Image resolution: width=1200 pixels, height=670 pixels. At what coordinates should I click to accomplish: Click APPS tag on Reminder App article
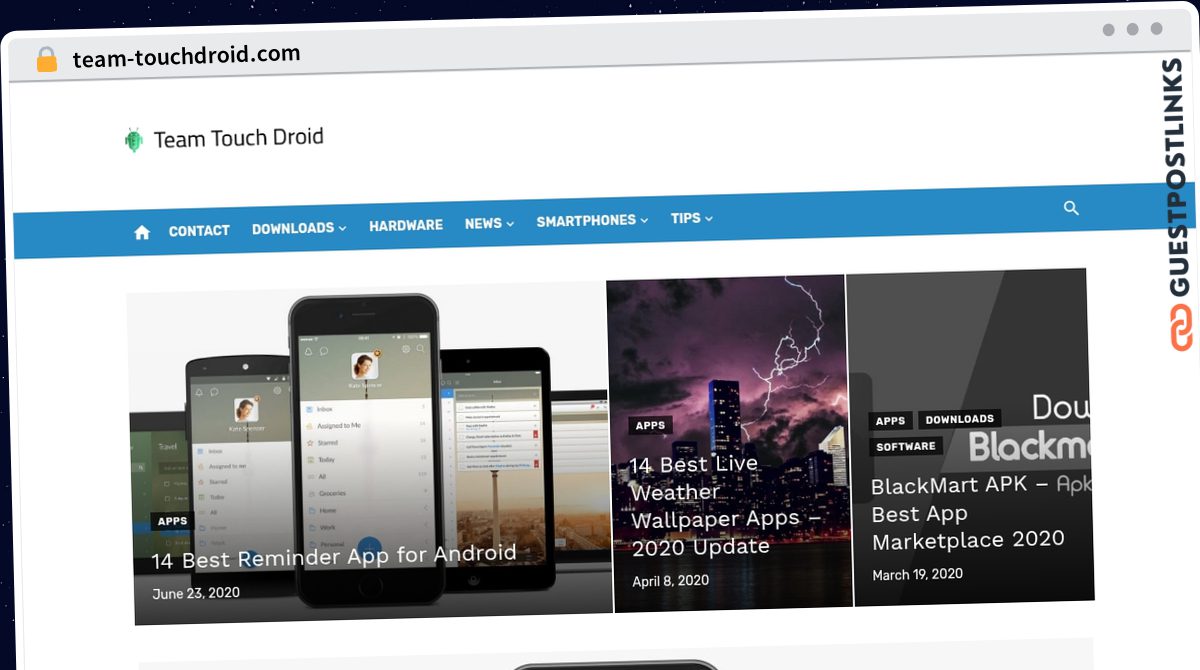point(172,521)
